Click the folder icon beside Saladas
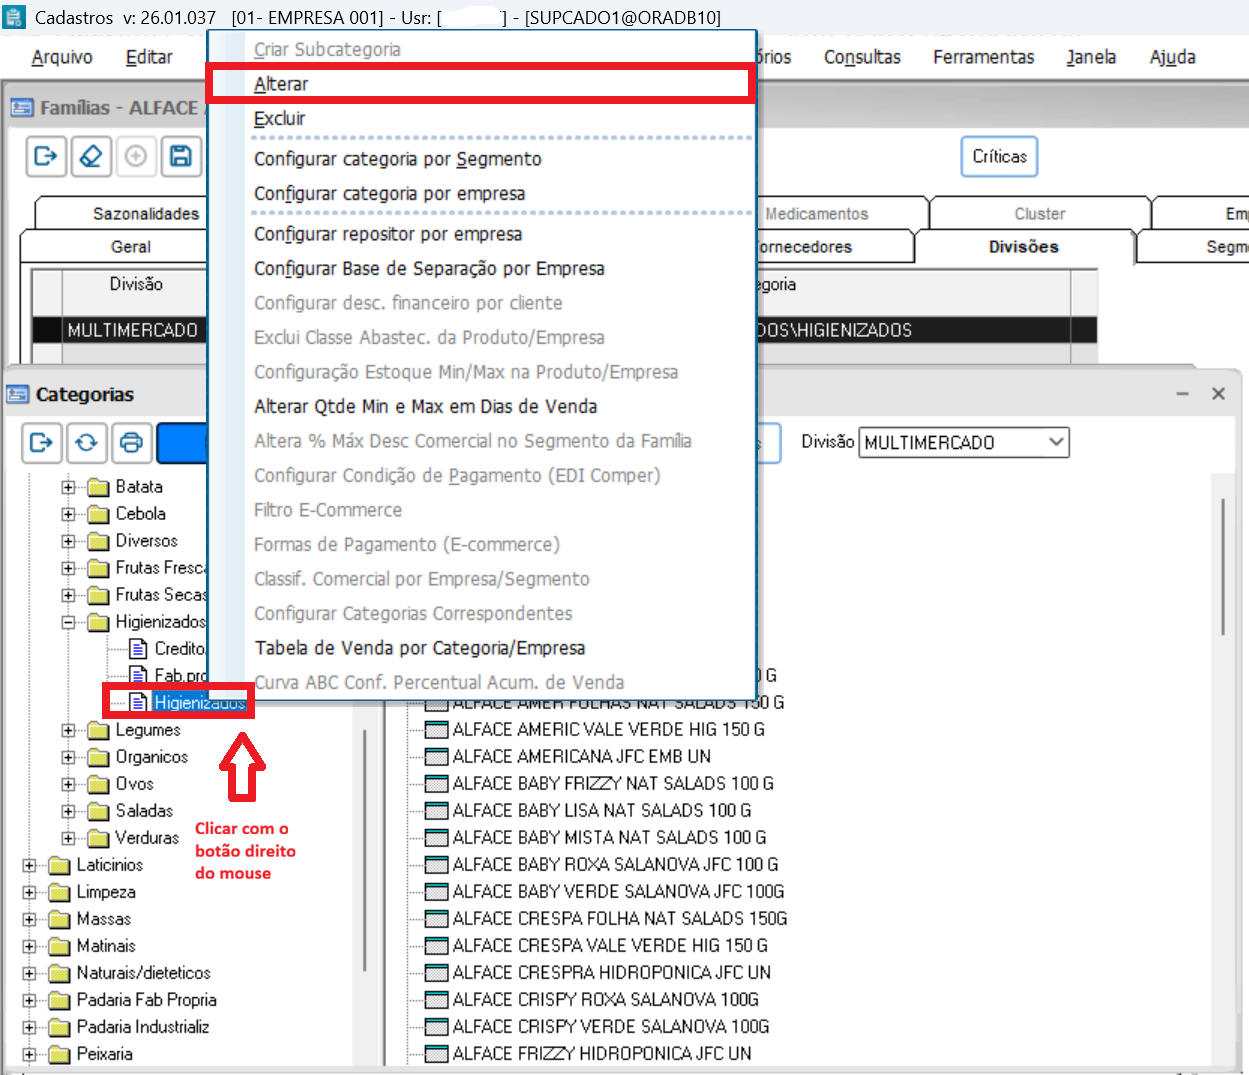 click(98, 811)
